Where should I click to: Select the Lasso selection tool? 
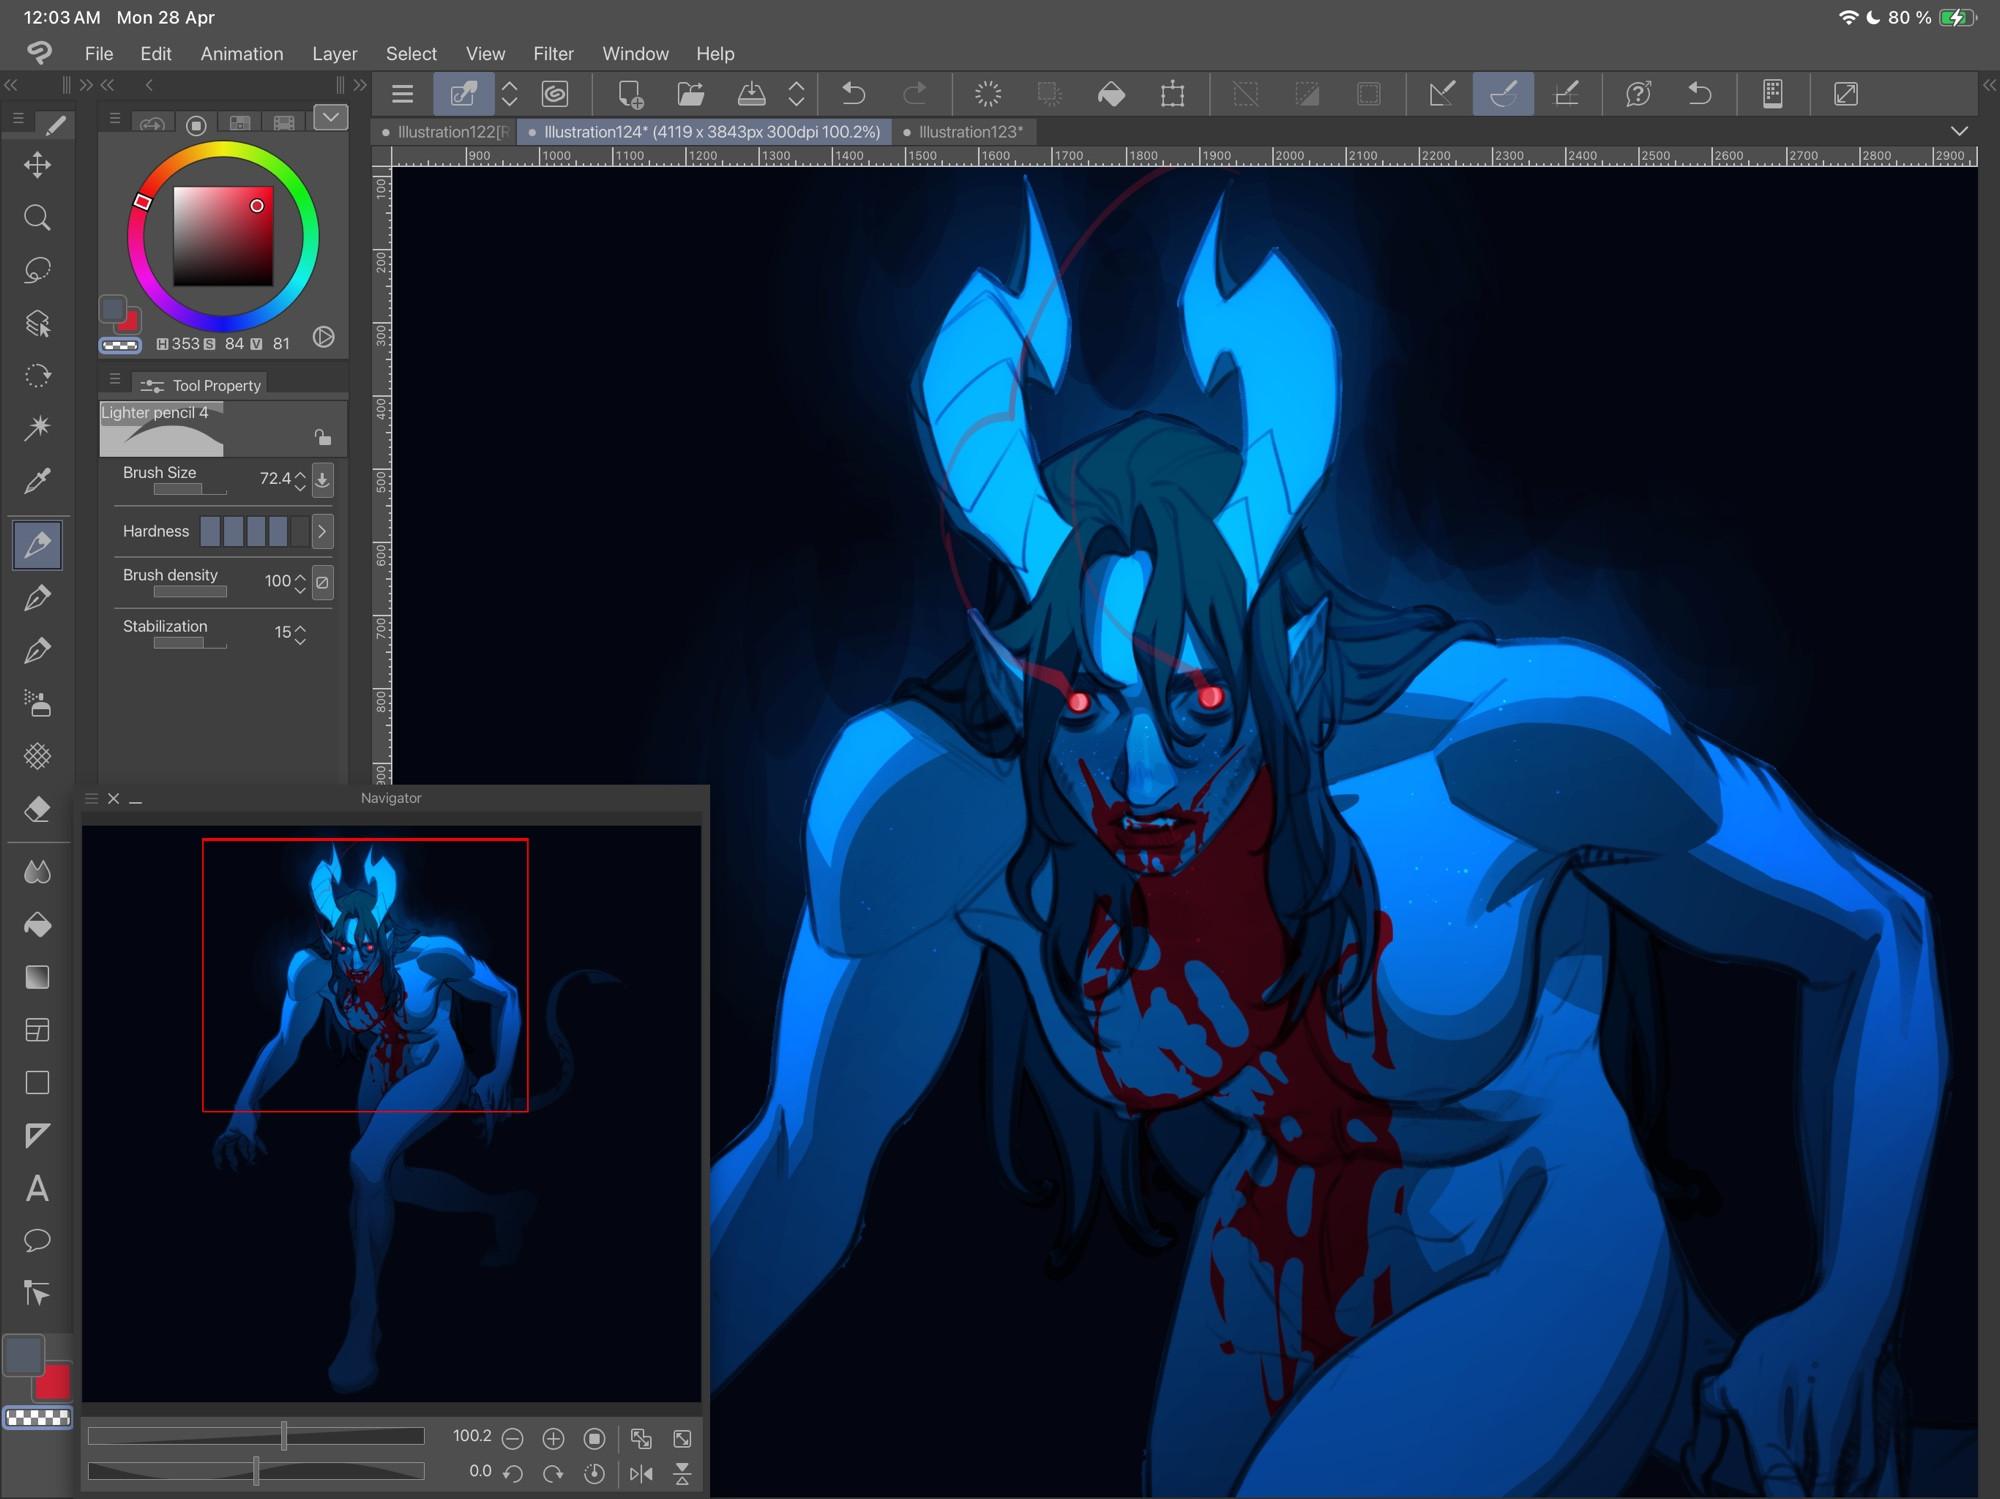[x=37, y=271]
